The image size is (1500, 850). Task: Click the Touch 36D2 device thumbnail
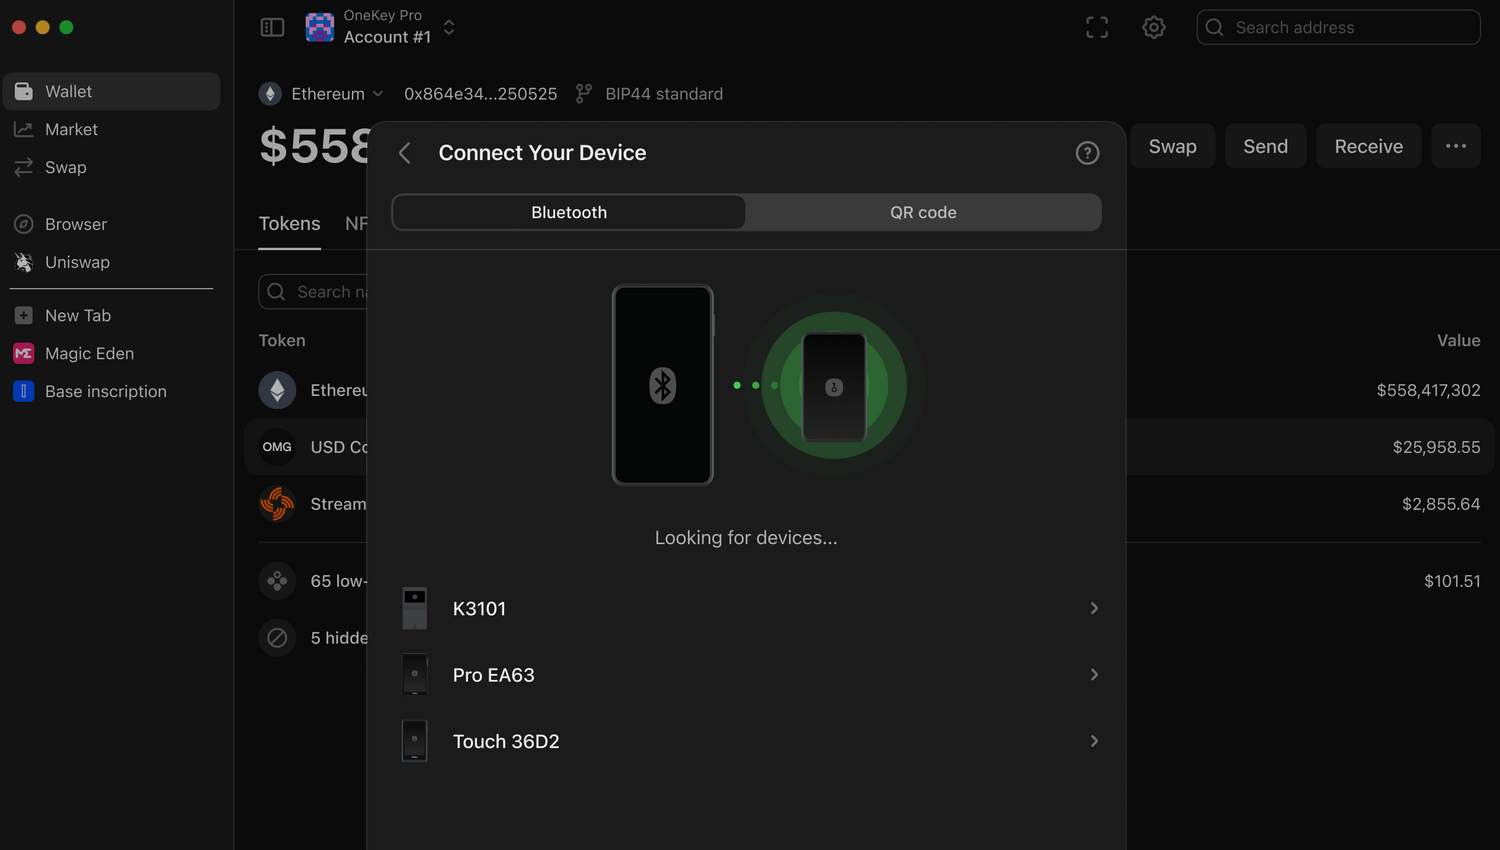414,741
